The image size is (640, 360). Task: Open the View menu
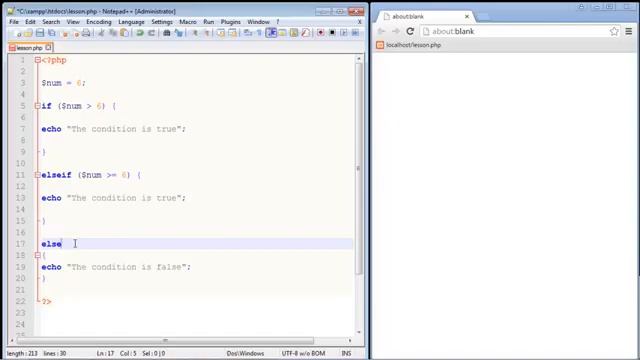click(73, 22)
